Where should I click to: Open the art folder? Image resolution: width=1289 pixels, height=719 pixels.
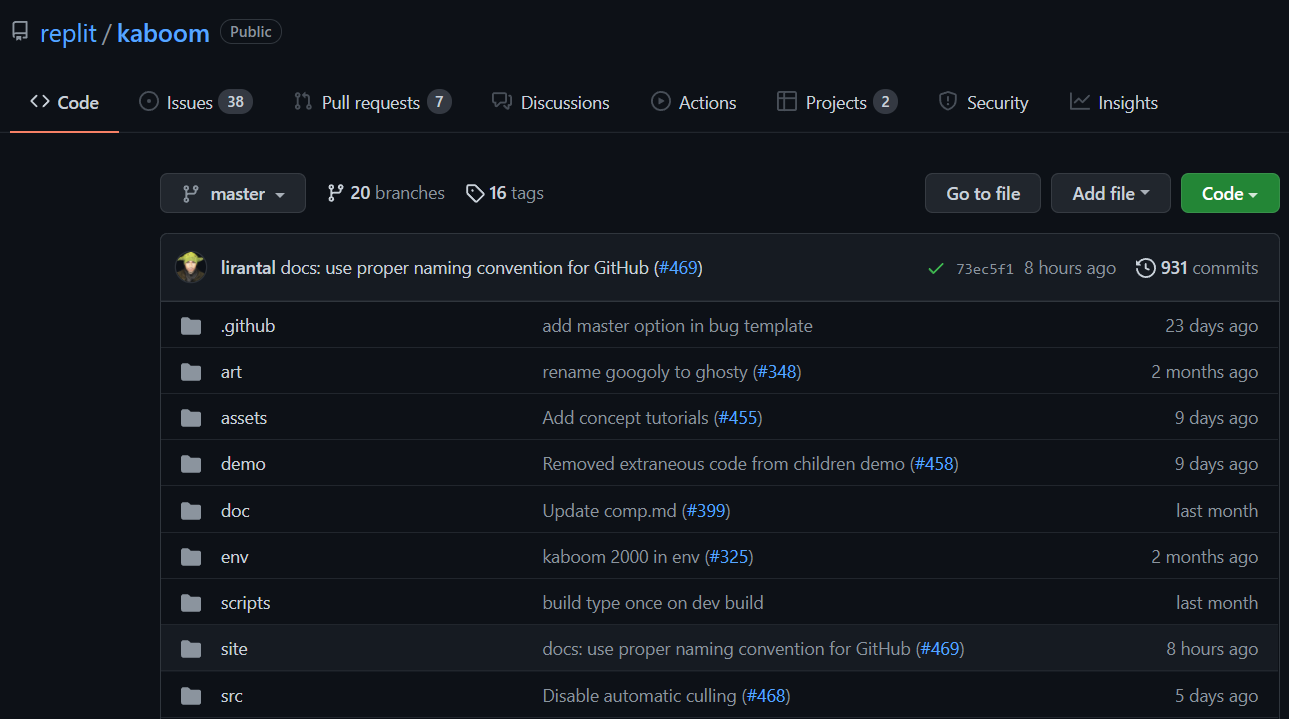point(231,372)
